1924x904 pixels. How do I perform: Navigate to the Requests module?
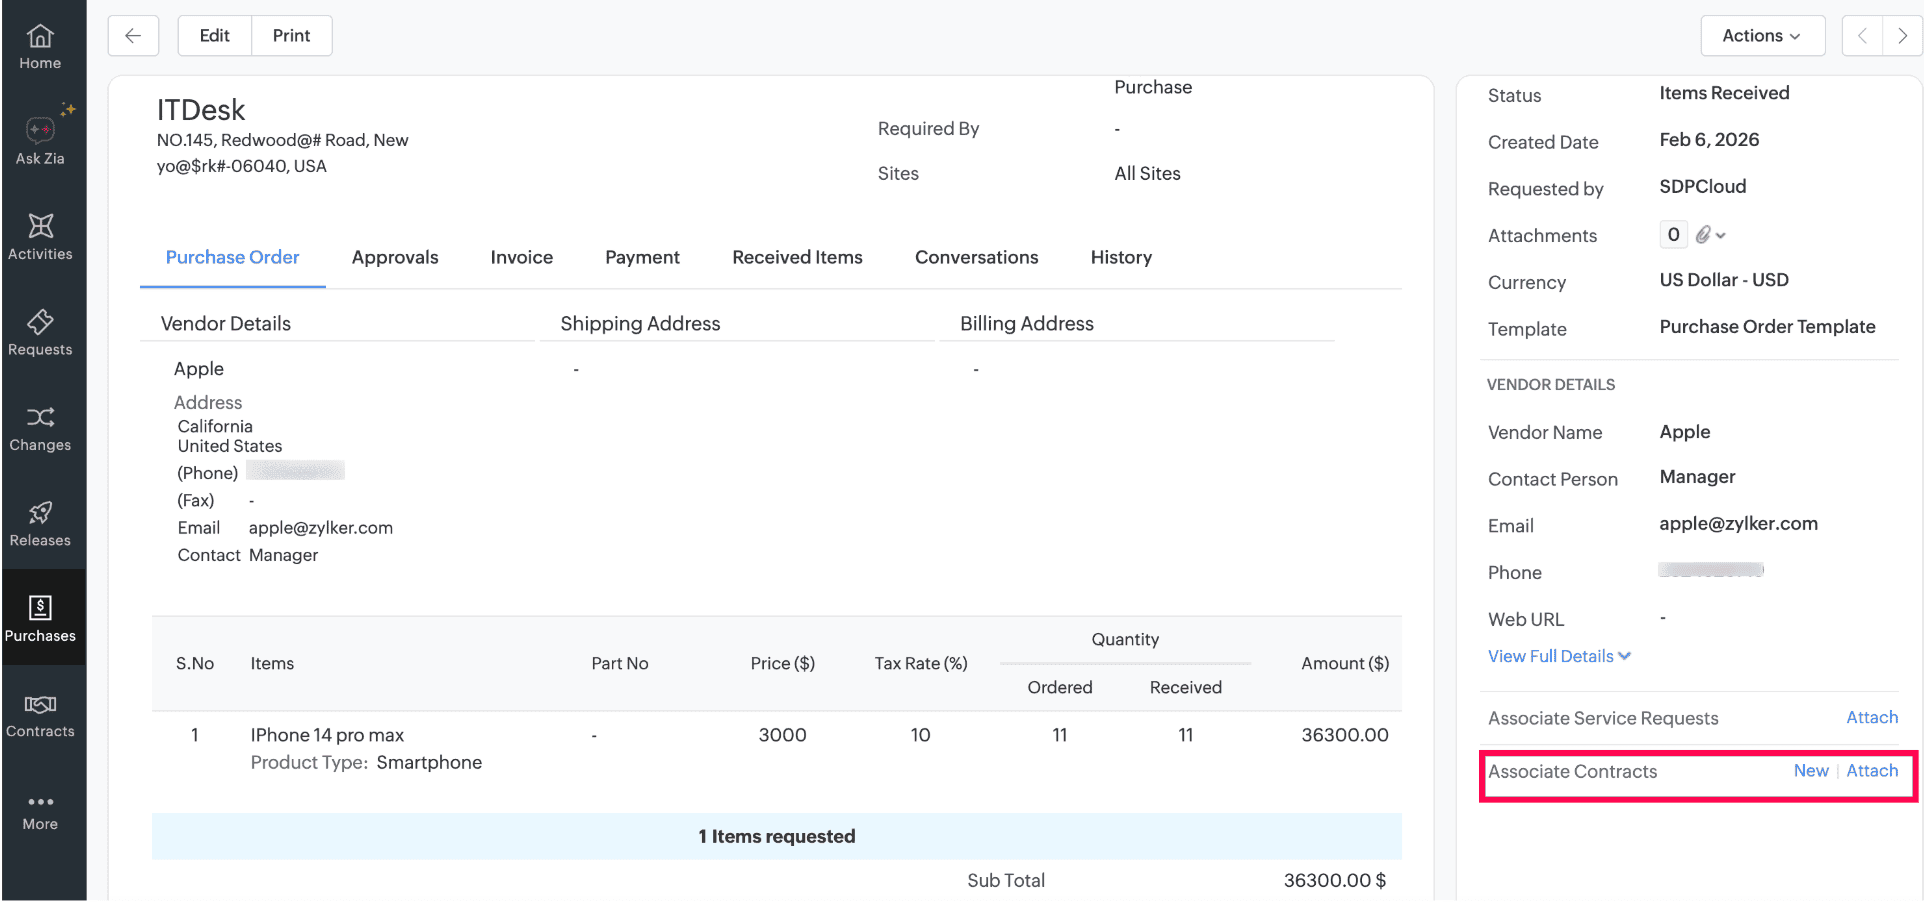click(40, 333)
